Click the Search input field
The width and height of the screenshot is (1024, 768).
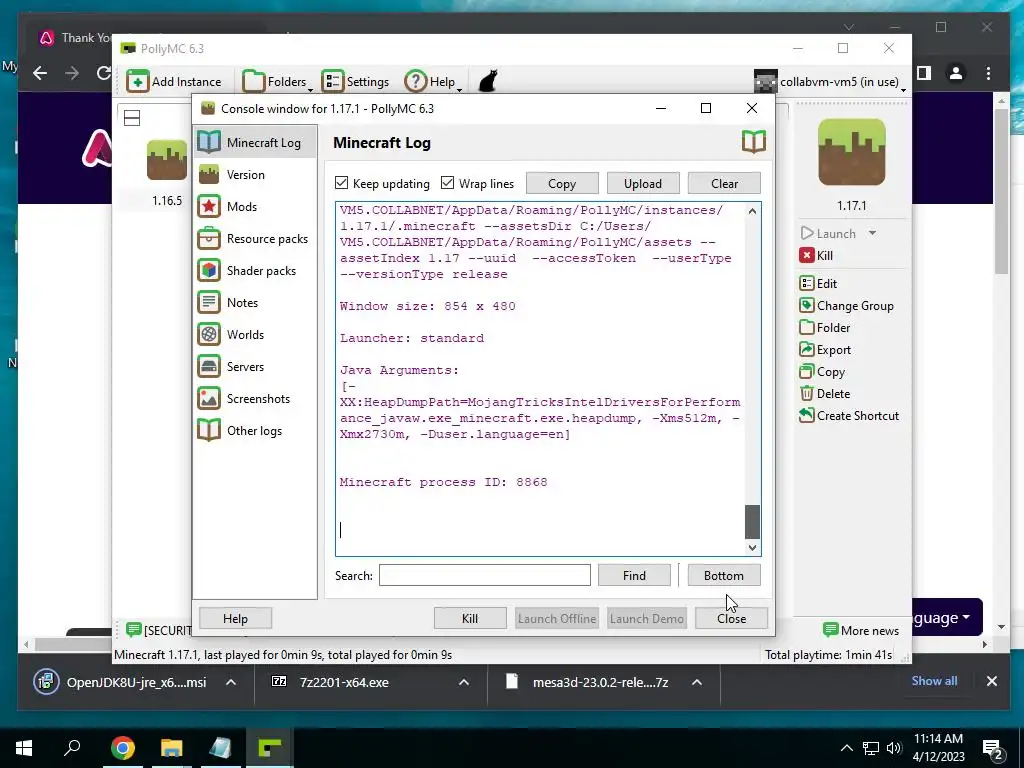pyautogui.click(x=485, y=575)
